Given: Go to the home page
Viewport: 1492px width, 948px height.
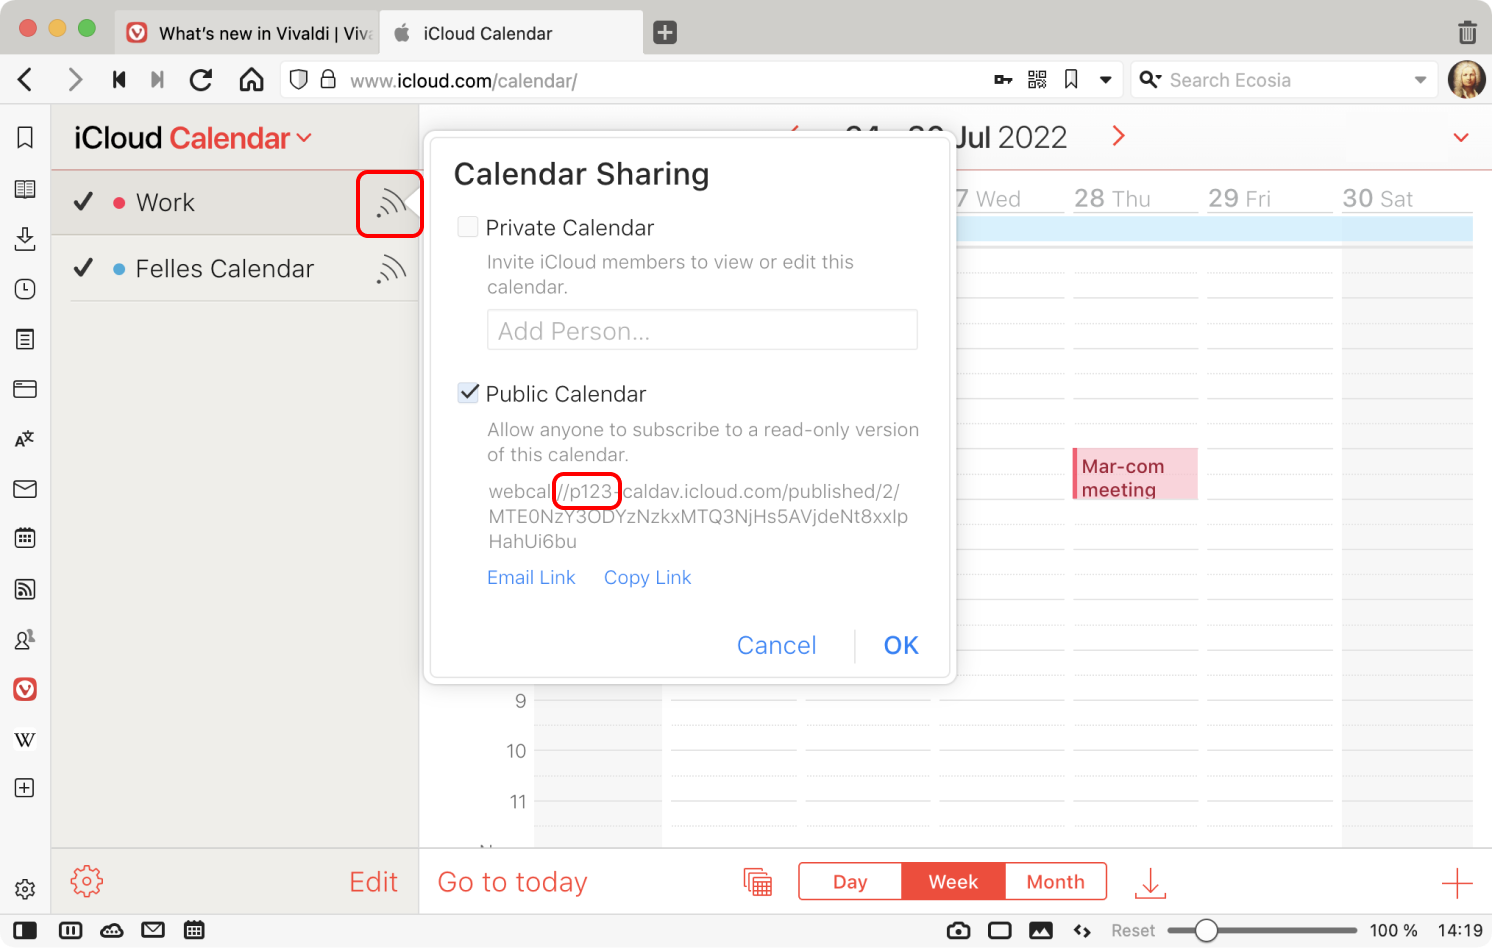Looking at the screenshot, I should click(x=251, y=80).
